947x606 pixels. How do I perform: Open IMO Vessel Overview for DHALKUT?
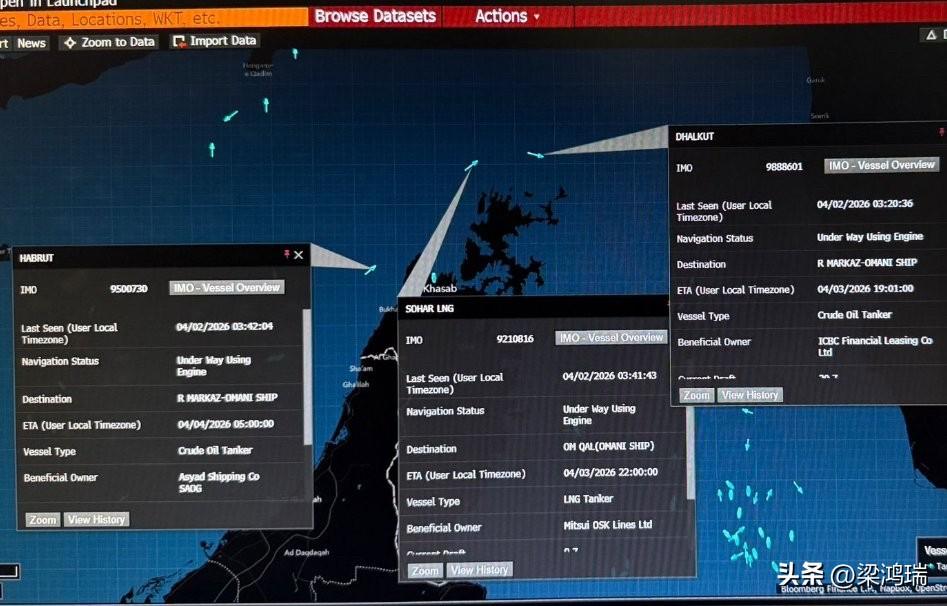click(881, 165)
